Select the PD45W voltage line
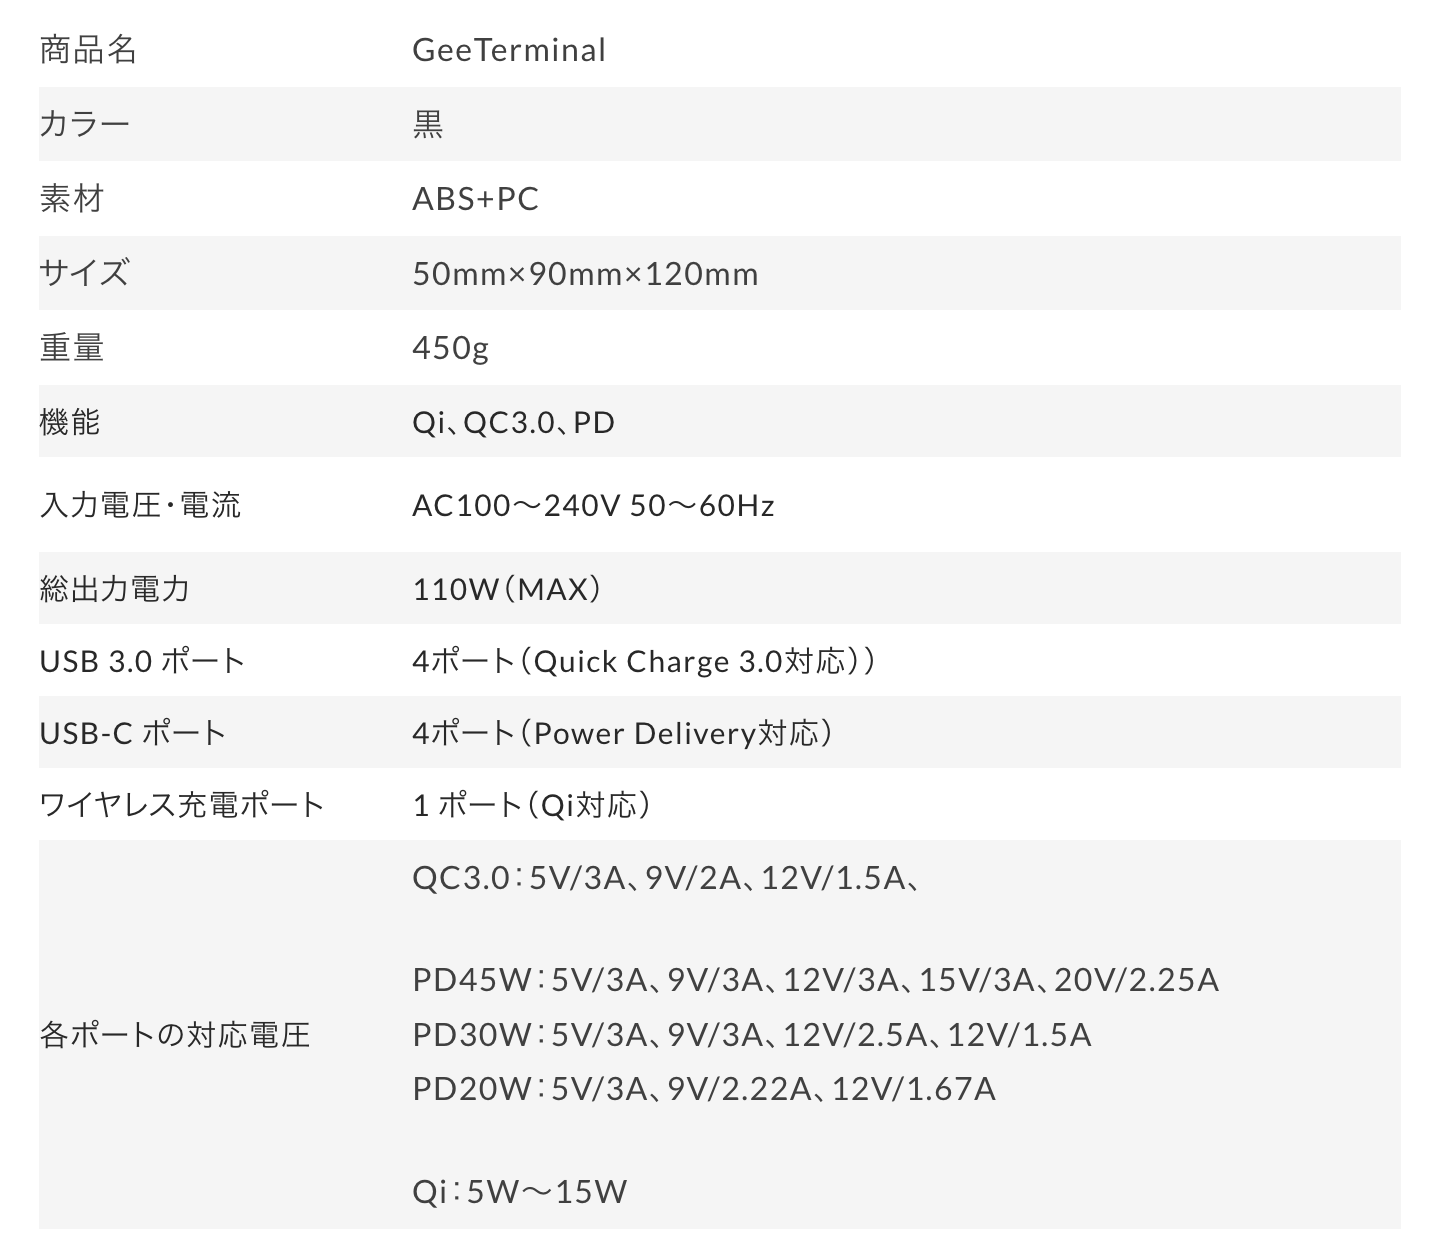1440x1248 pixels. (x=816, y=980)
